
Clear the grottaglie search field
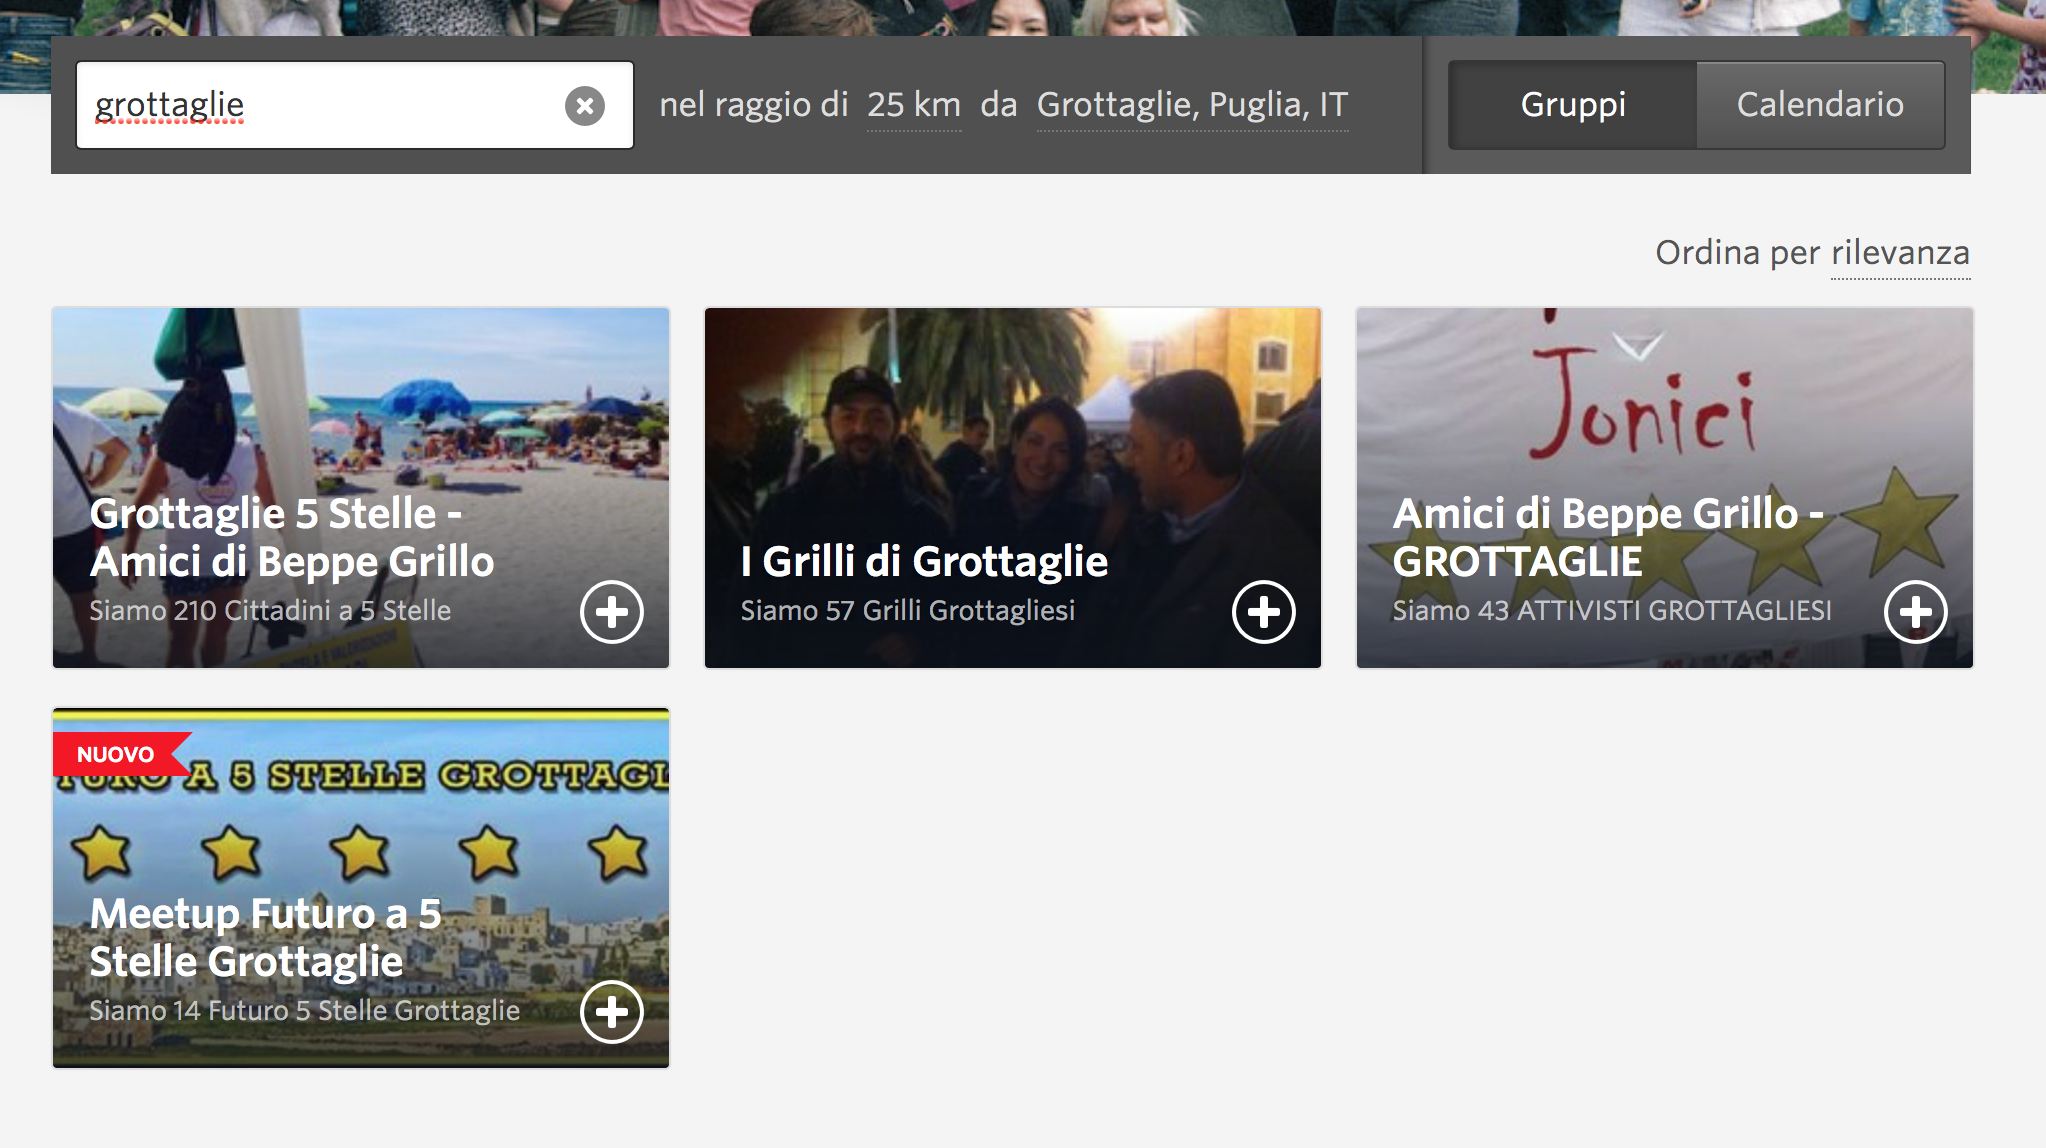pos(585,105)
